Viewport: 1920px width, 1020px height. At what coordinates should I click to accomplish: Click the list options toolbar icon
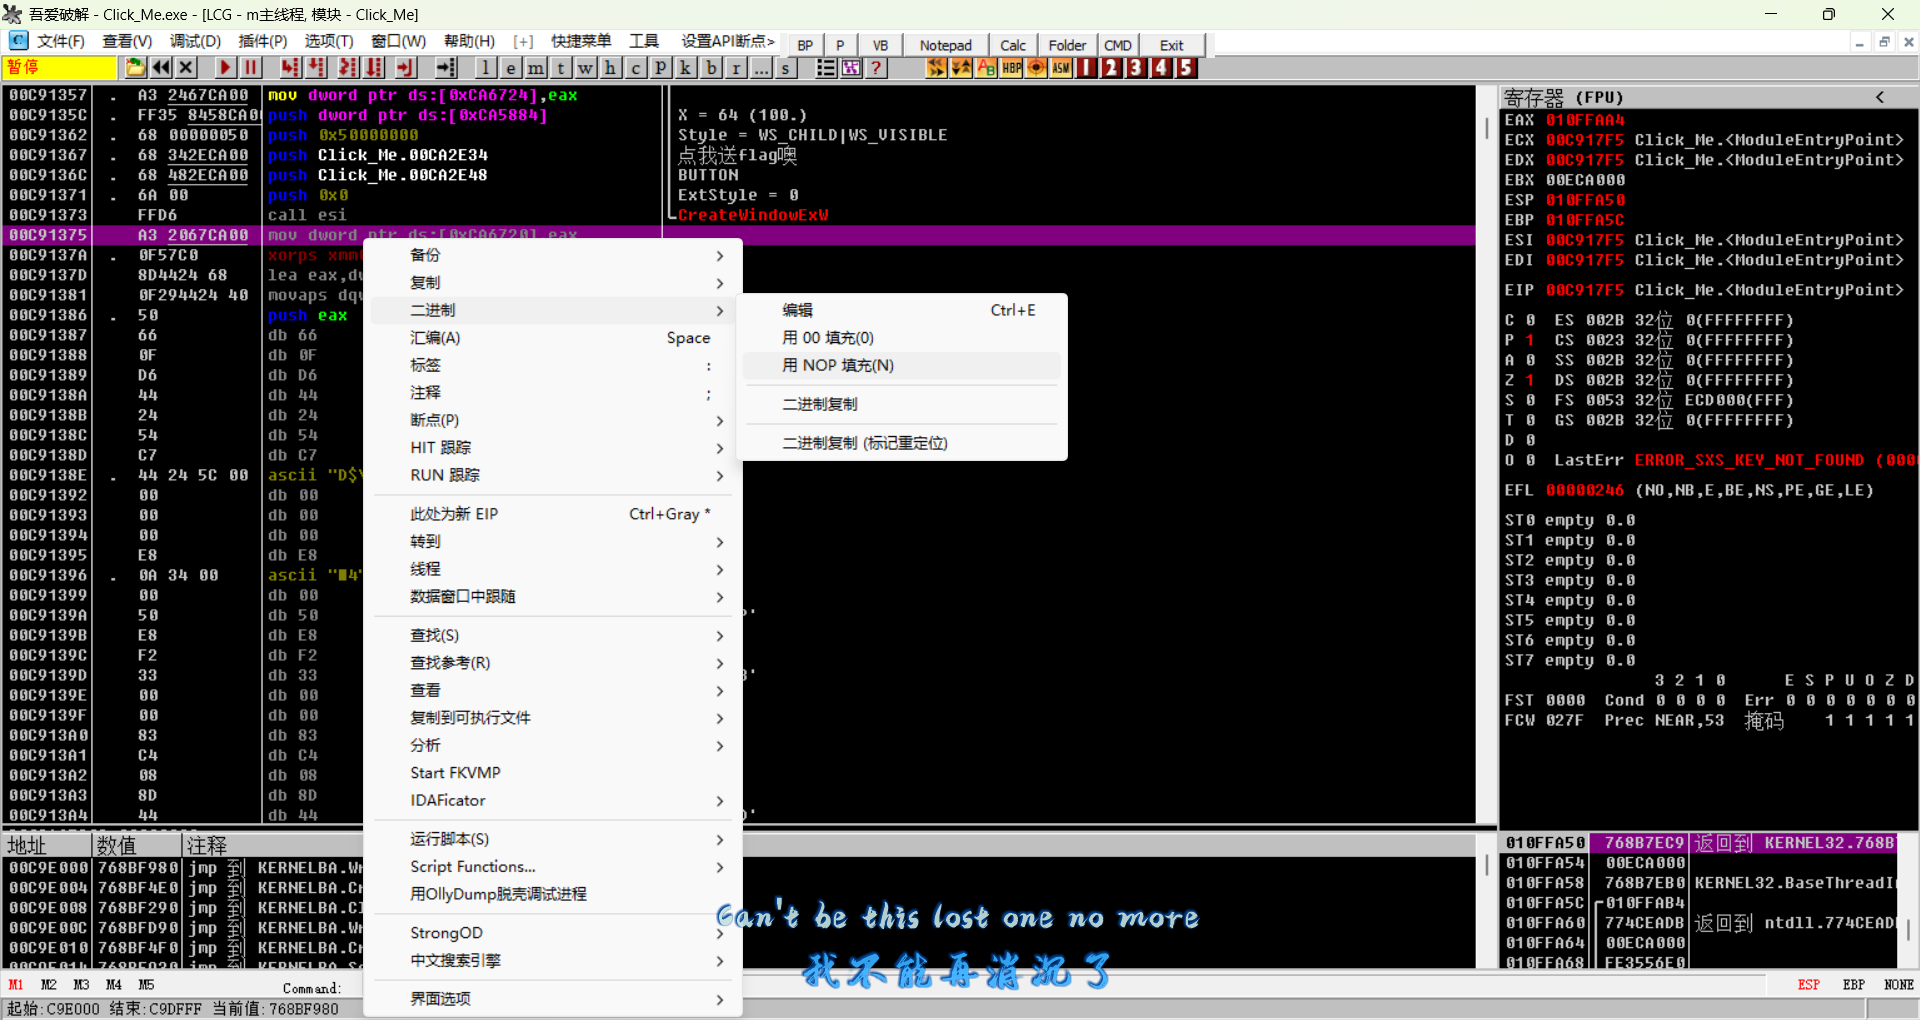pos(826,67)
